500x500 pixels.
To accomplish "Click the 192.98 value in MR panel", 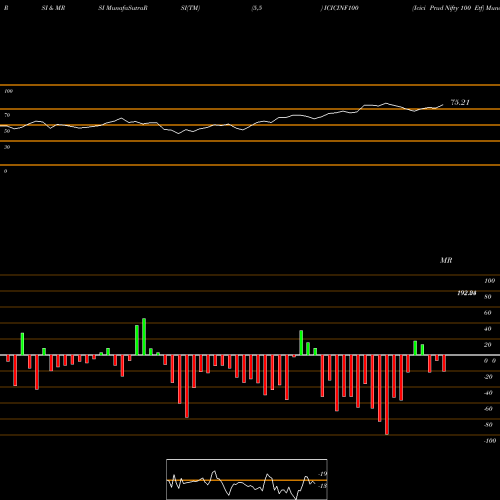I will click(467, 293).
